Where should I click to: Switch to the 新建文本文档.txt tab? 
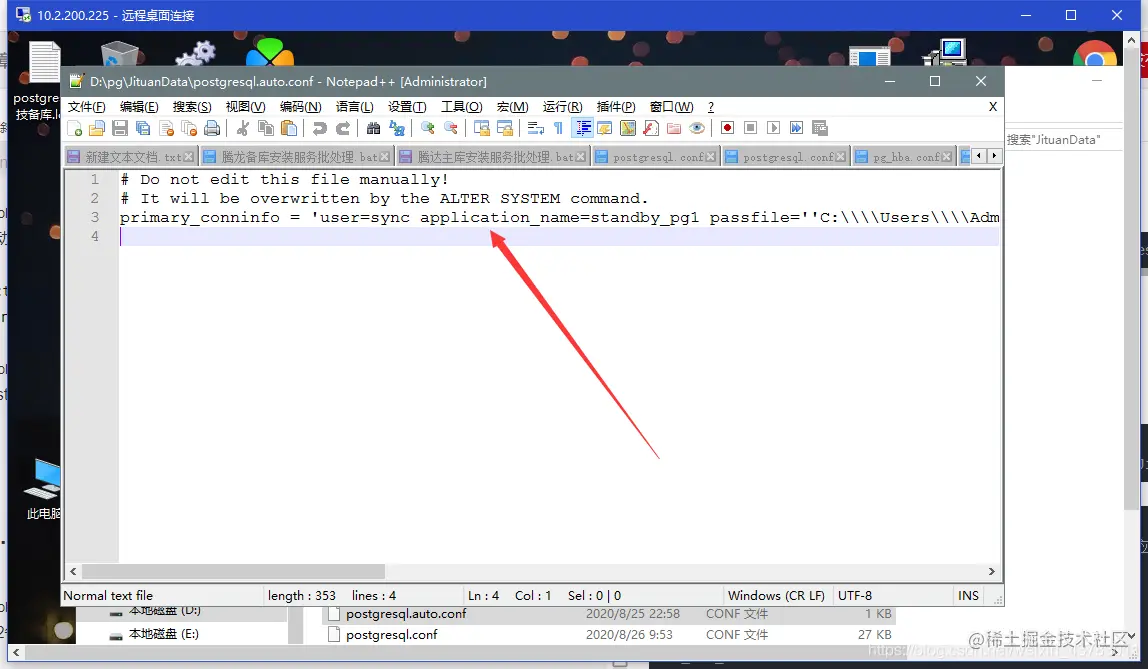coord(130,157)
